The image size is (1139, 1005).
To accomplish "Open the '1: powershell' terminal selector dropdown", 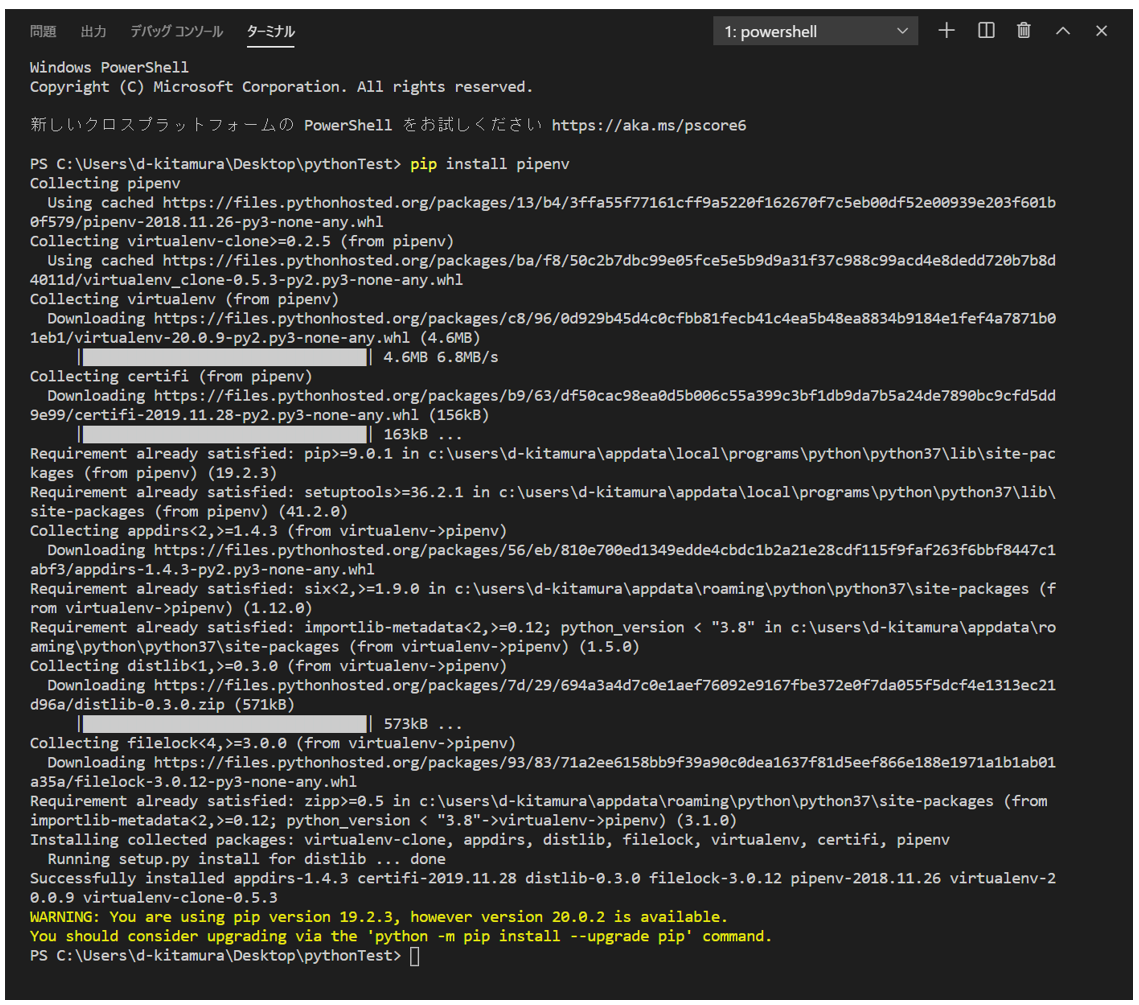I will [x=815, y=31].
